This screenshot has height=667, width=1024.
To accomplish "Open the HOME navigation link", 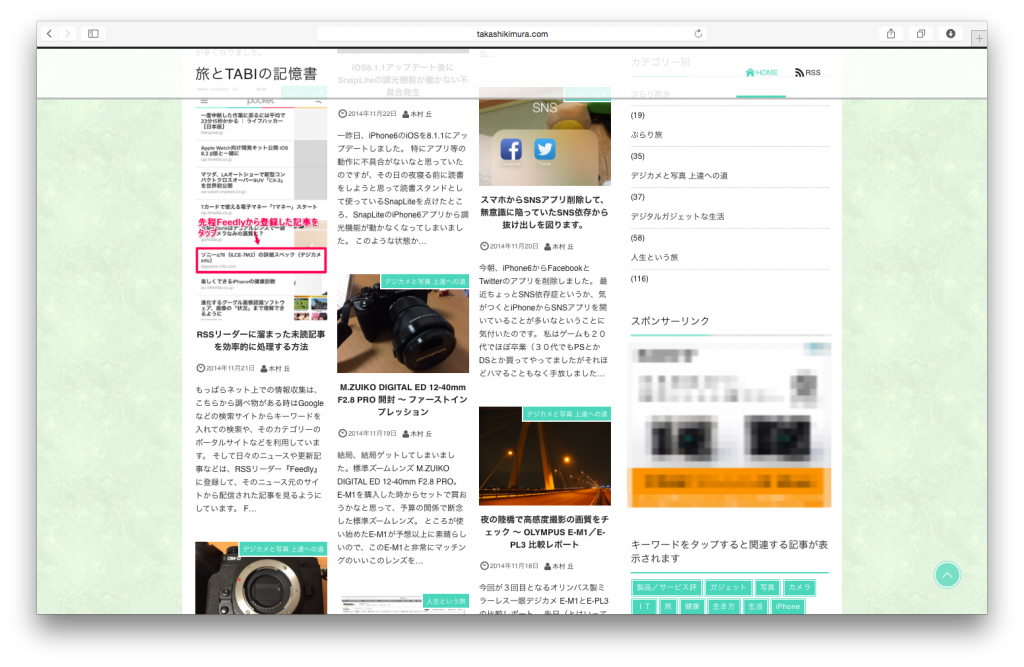I will coord(761,73).
